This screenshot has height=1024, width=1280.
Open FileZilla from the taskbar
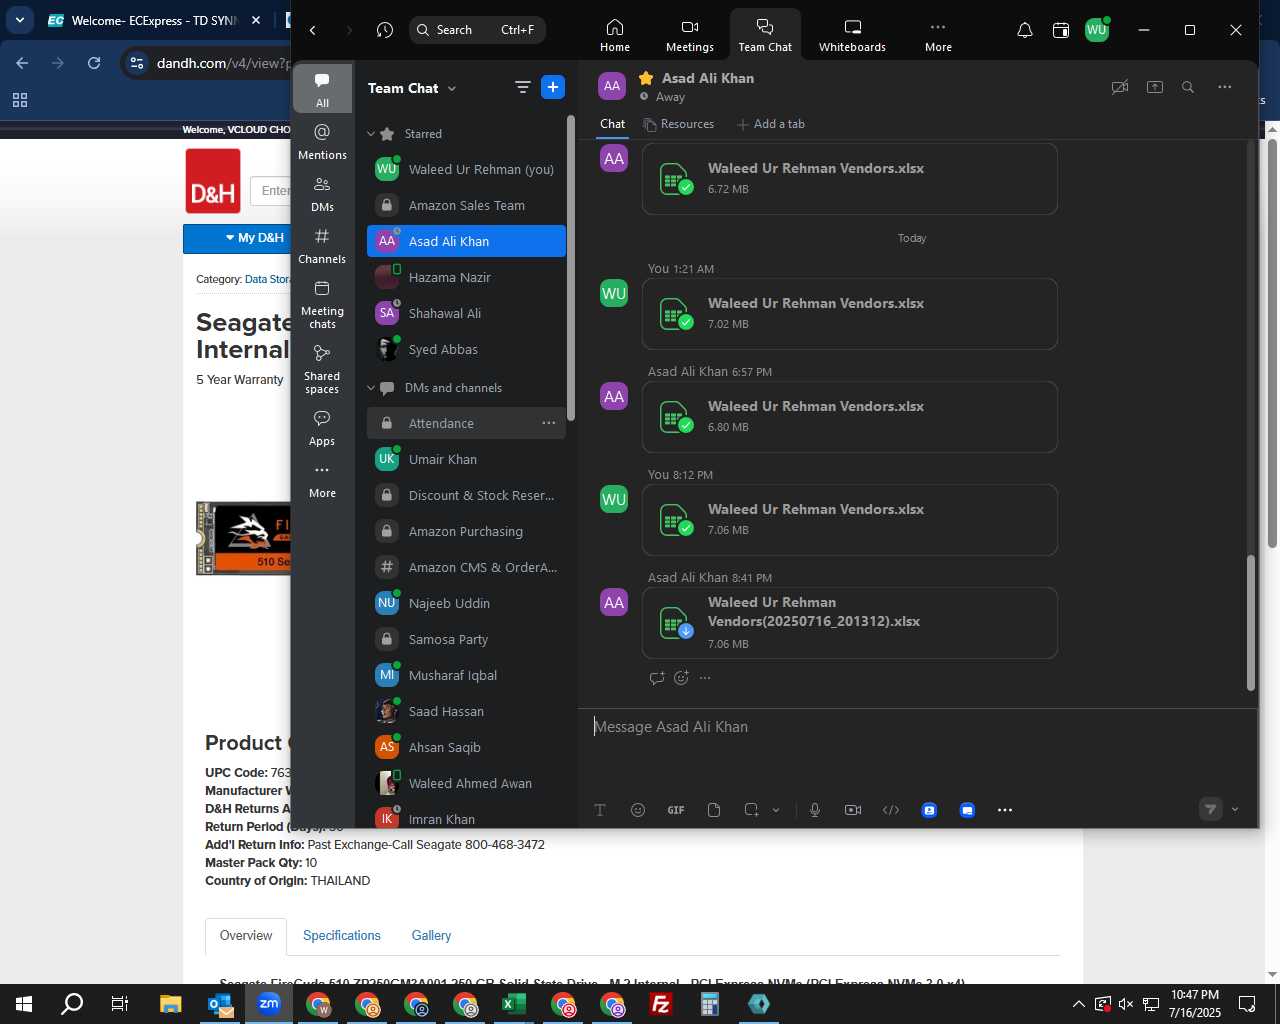[661, 1004]
